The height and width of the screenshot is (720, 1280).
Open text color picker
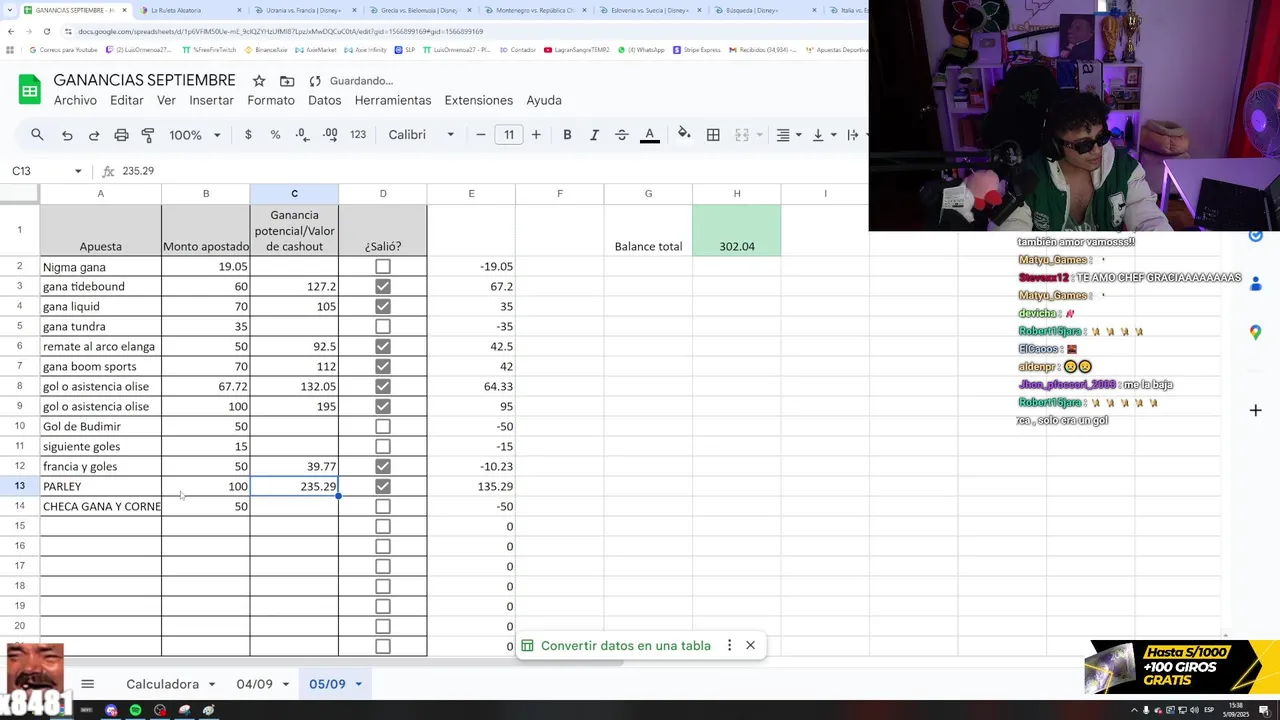pyautogui.click(x=649, y=135)
